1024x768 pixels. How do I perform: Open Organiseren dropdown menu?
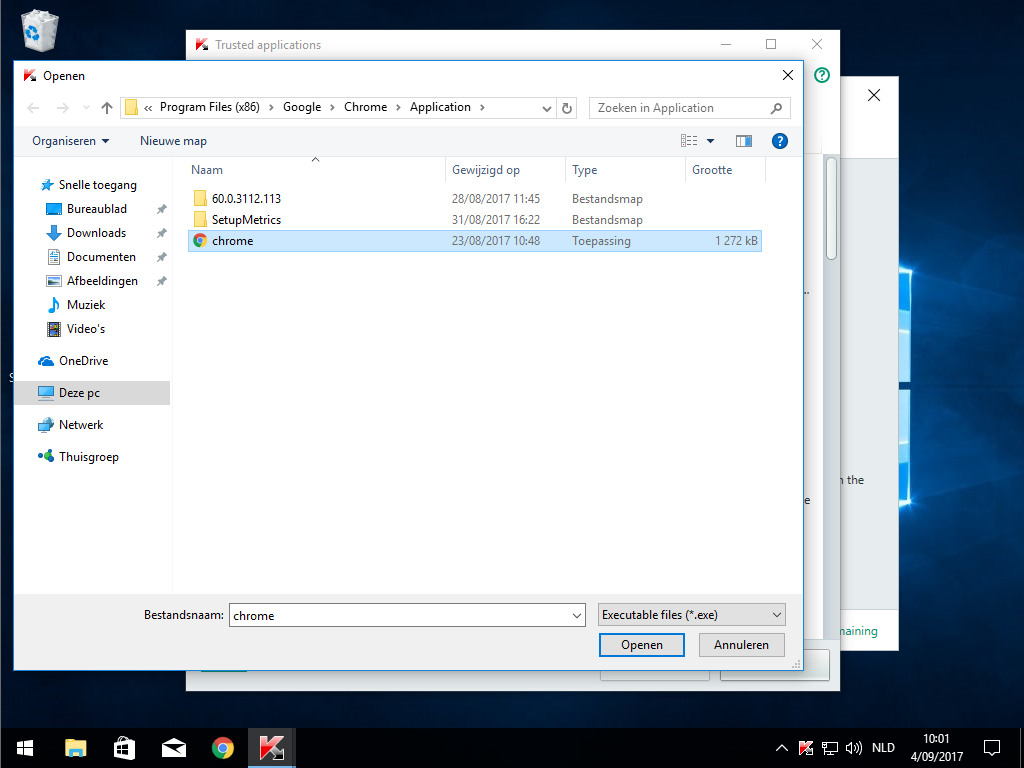[71, 141]
